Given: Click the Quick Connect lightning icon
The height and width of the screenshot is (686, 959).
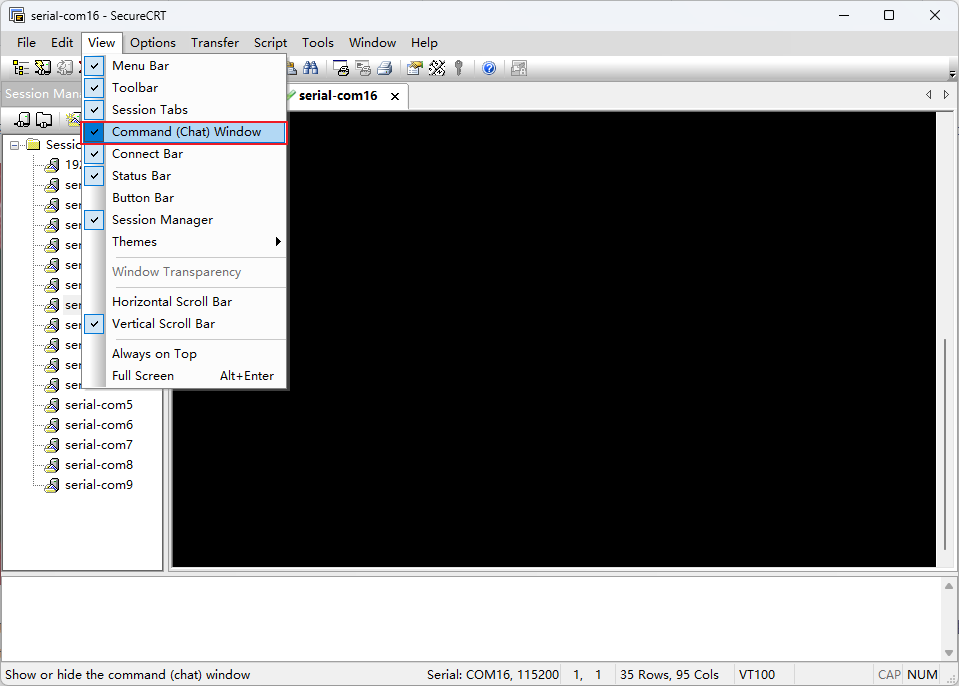Looking at the screenshot, I should (x=43, y=68).
